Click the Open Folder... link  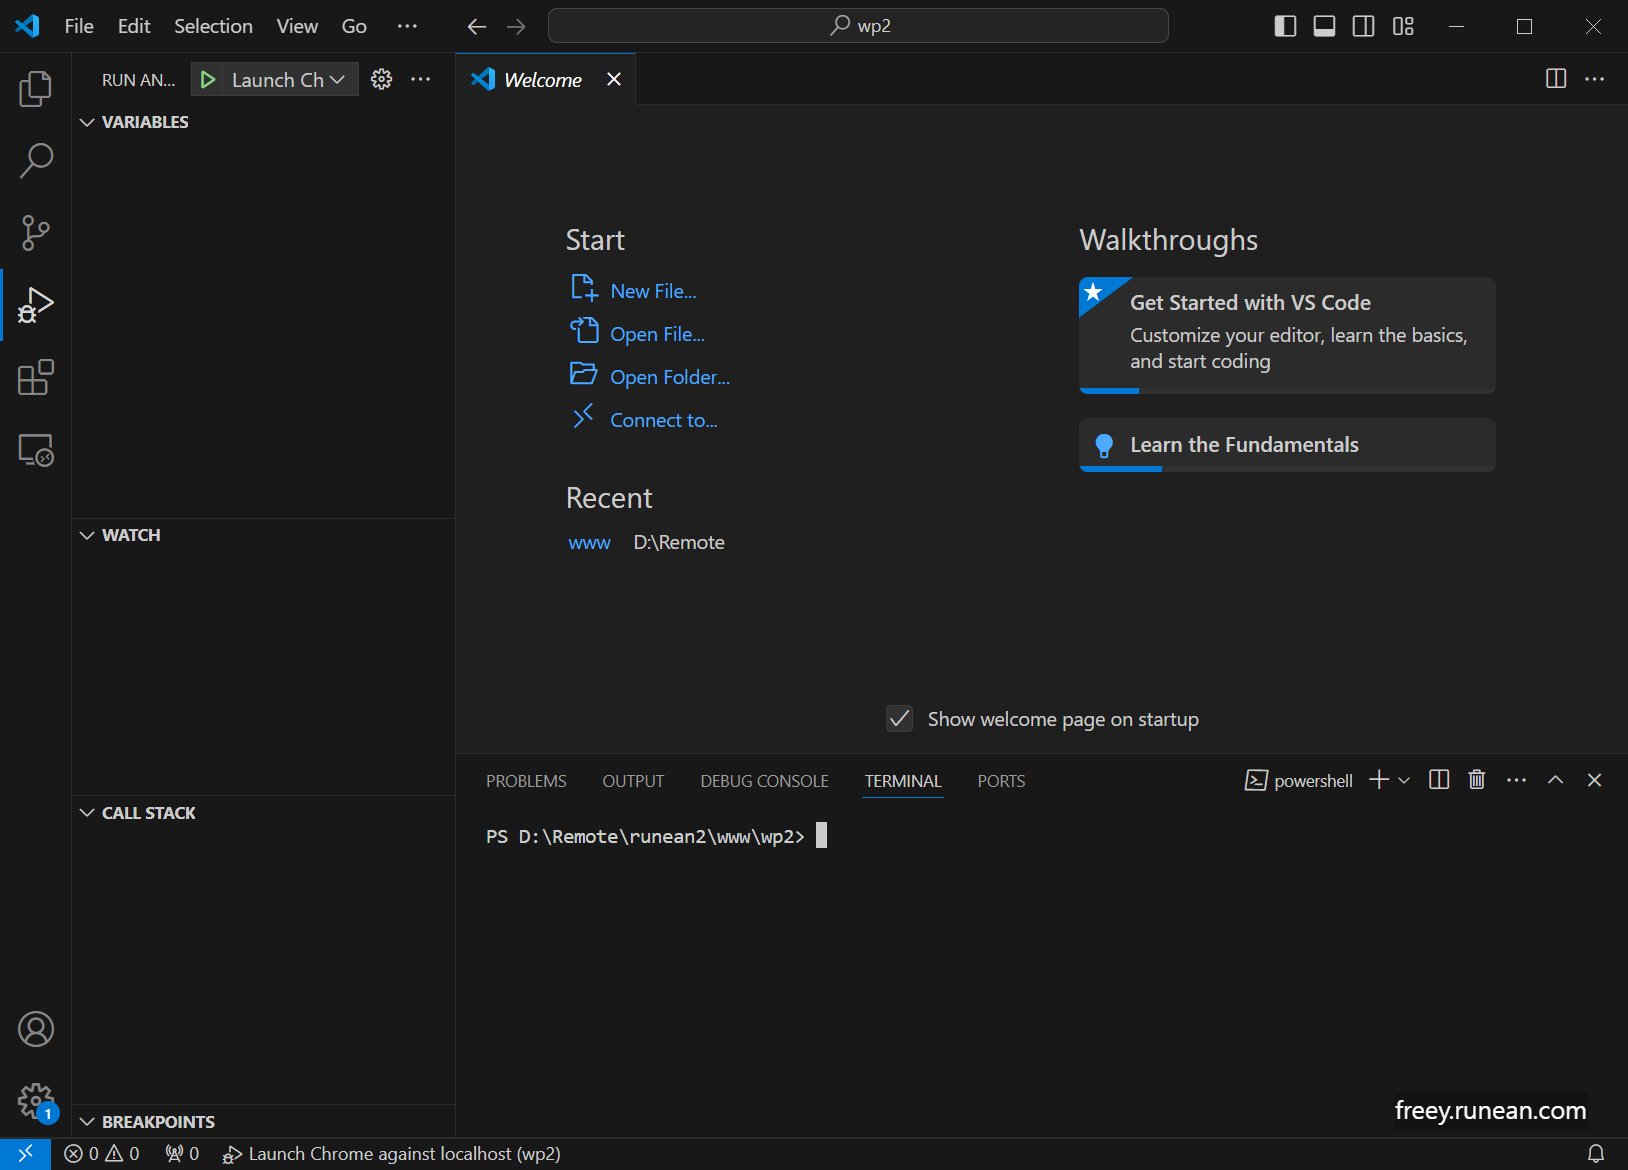(670, 377)
